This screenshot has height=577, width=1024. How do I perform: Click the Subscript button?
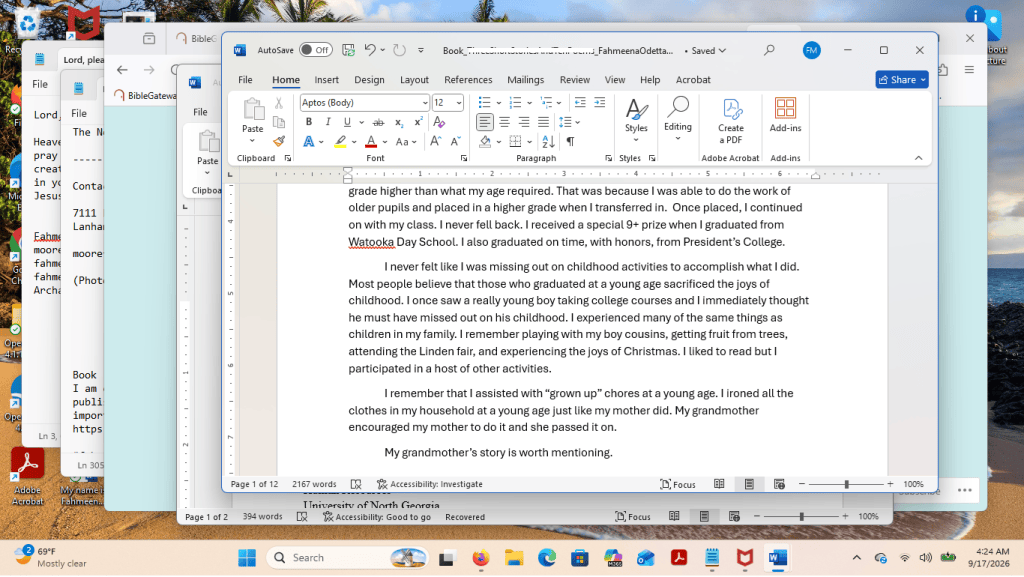(x=398, y=122)
